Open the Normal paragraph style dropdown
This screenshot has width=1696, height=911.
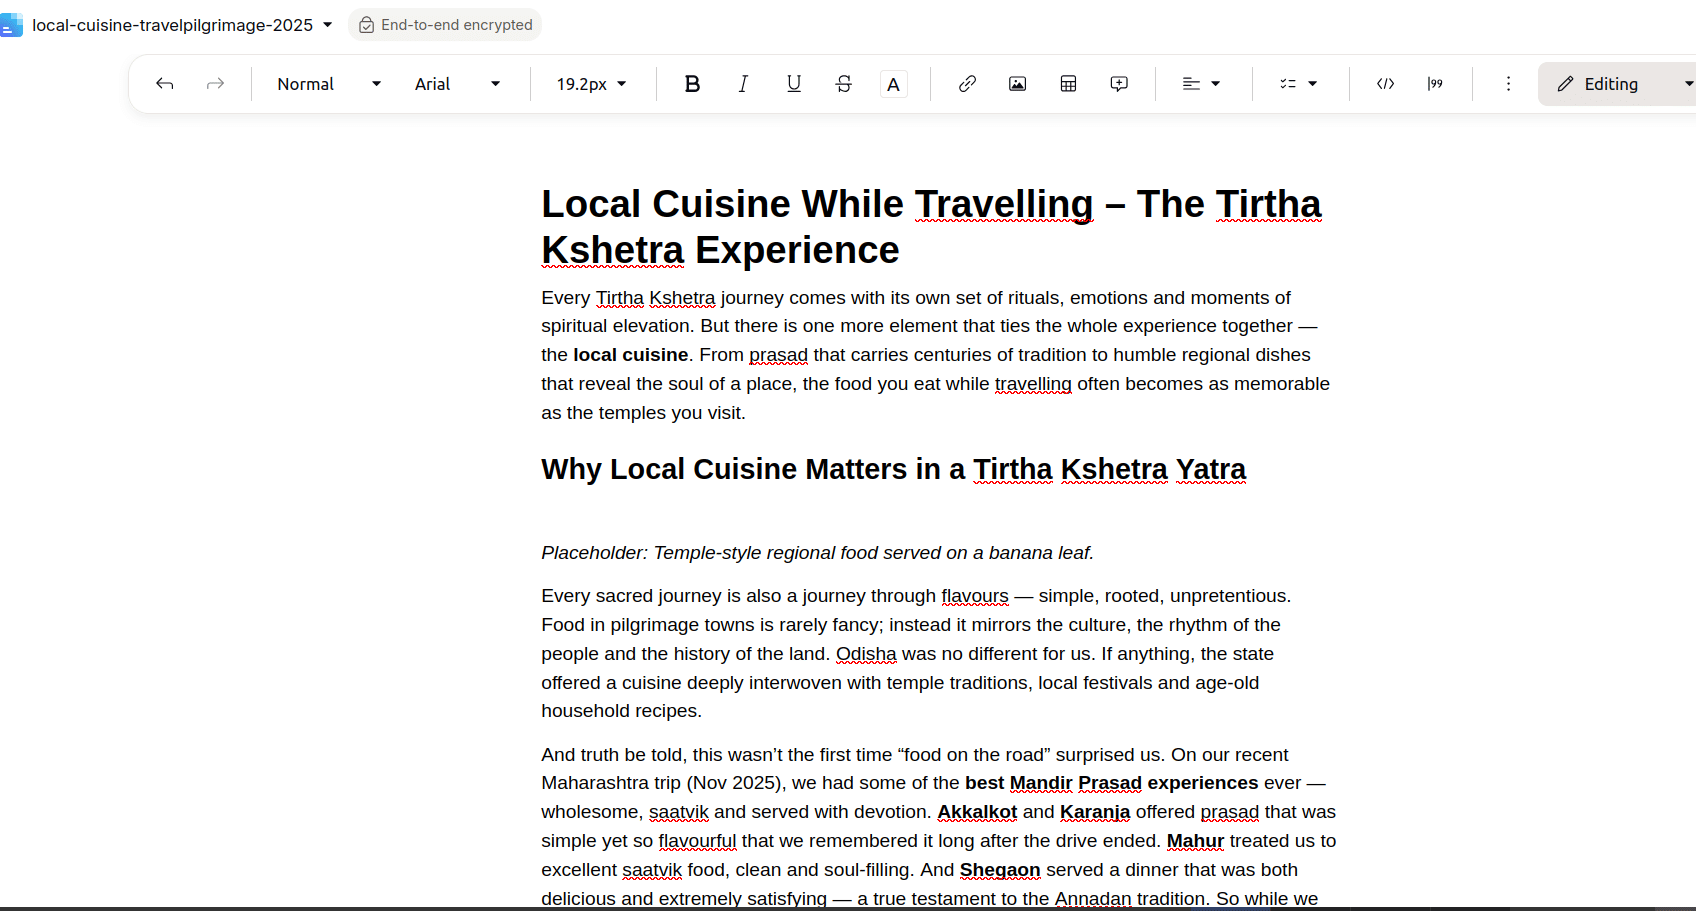coord(329,84)
